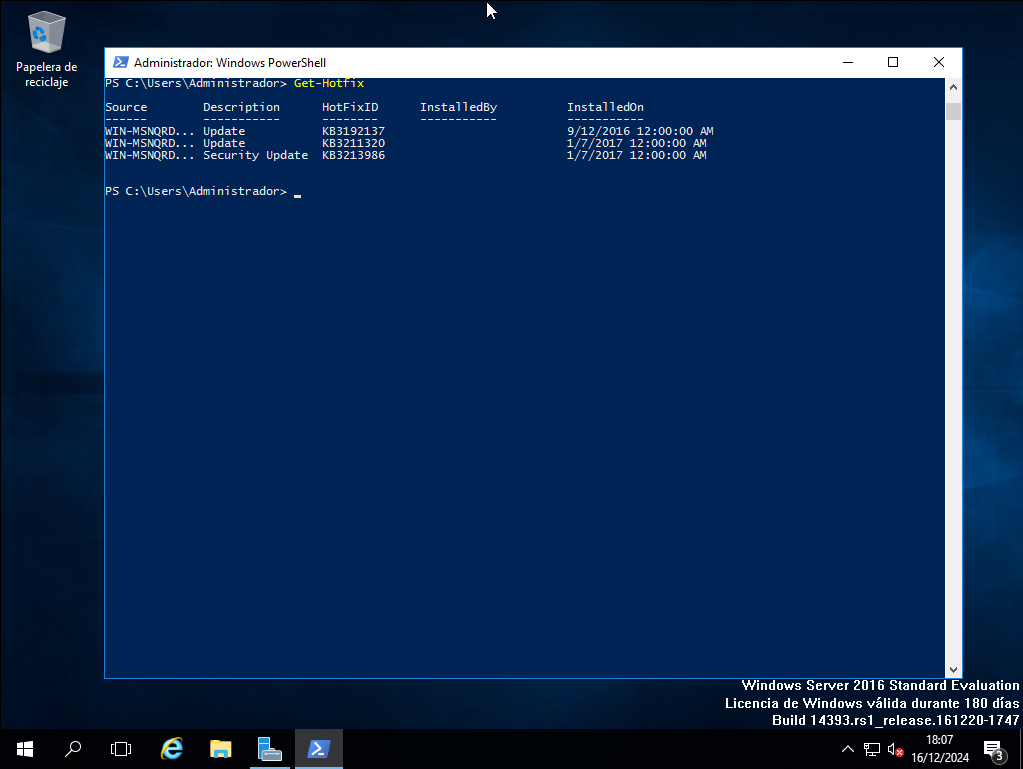Click hotfix ID KB3211320
The width and height of the screenshot is (1023, 769).
click(353, 143)
